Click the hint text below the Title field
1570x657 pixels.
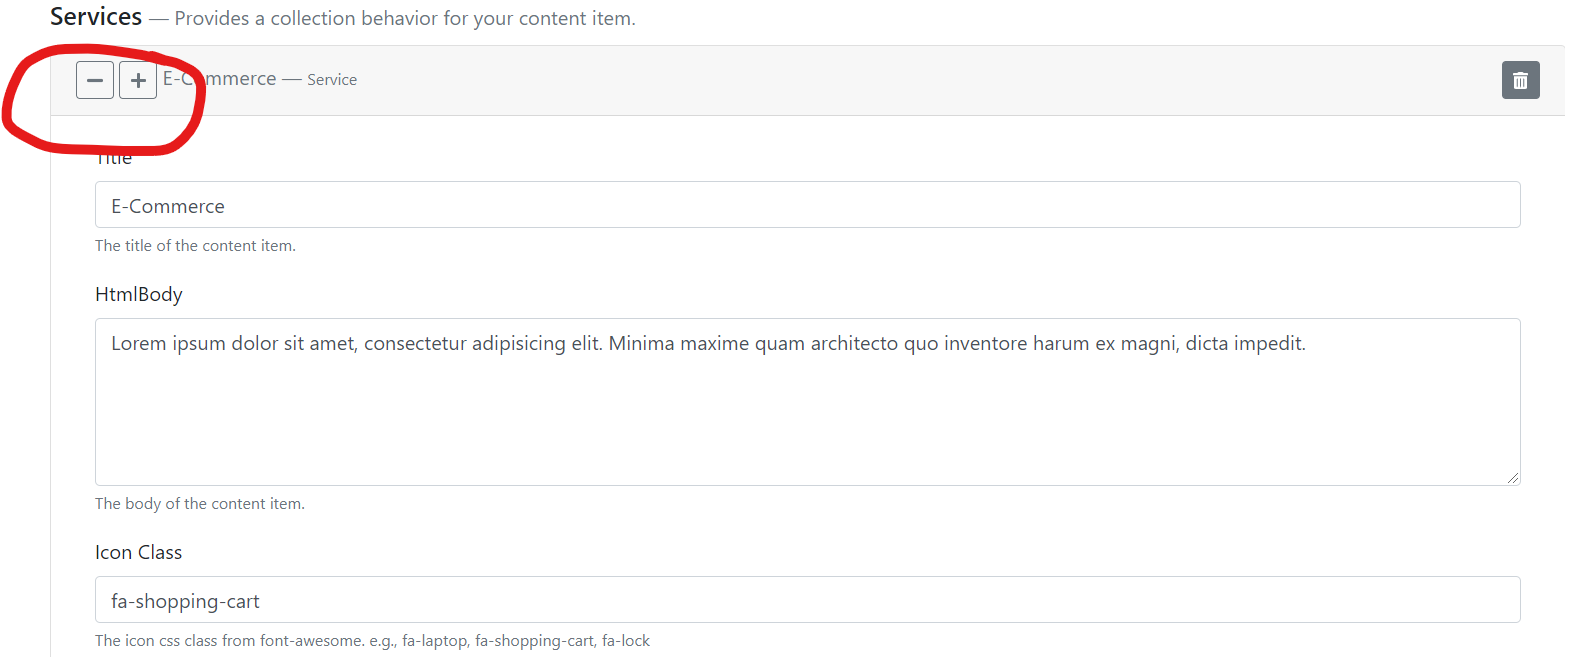(195, 245)
